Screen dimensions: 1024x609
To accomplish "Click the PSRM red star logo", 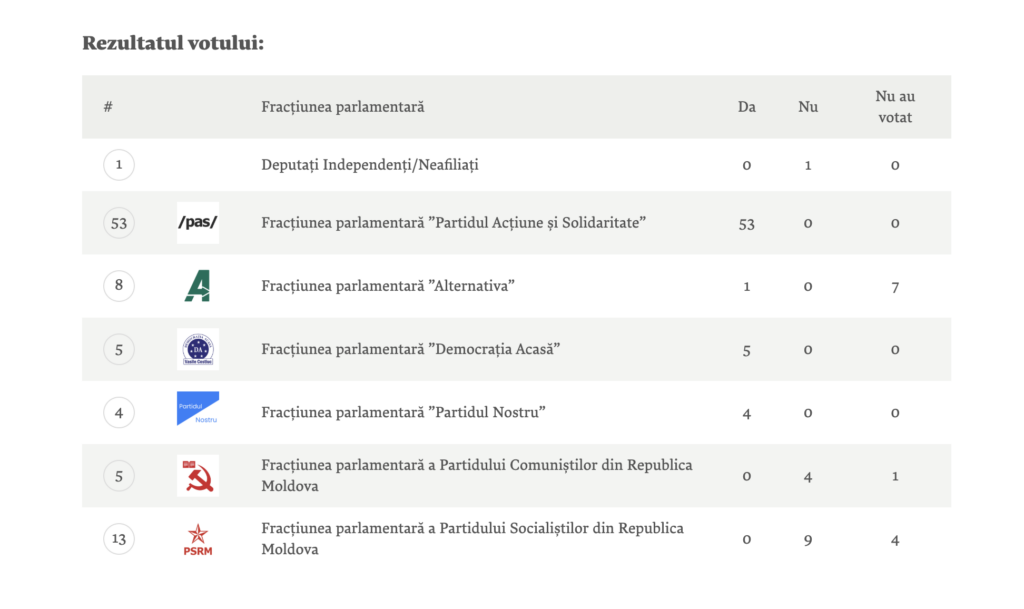I will 197,540.
